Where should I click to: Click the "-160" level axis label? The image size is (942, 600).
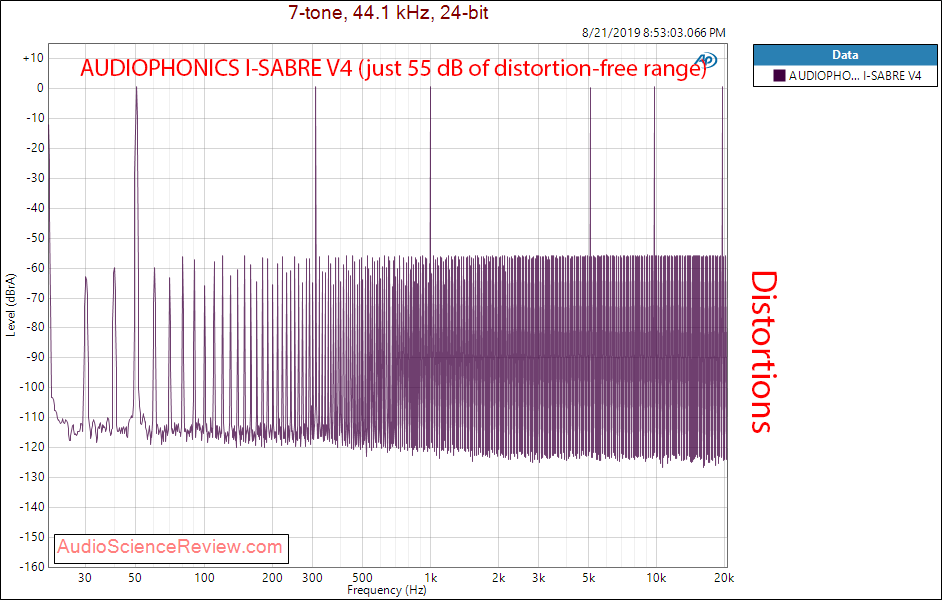[31, 566]
